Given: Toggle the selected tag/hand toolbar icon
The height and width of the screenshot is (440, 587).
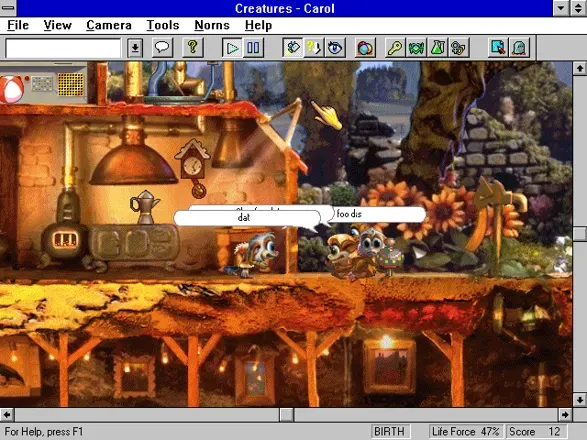Looking at the screenshot, I should [292, 48].
